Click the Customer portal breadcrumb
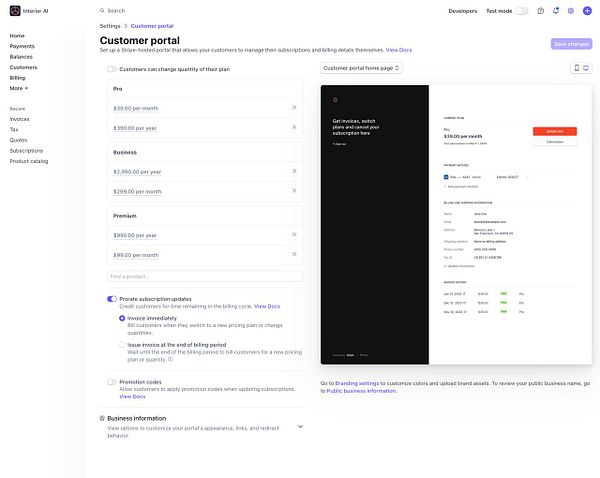 pyautogui.click(x=152, y=26)
